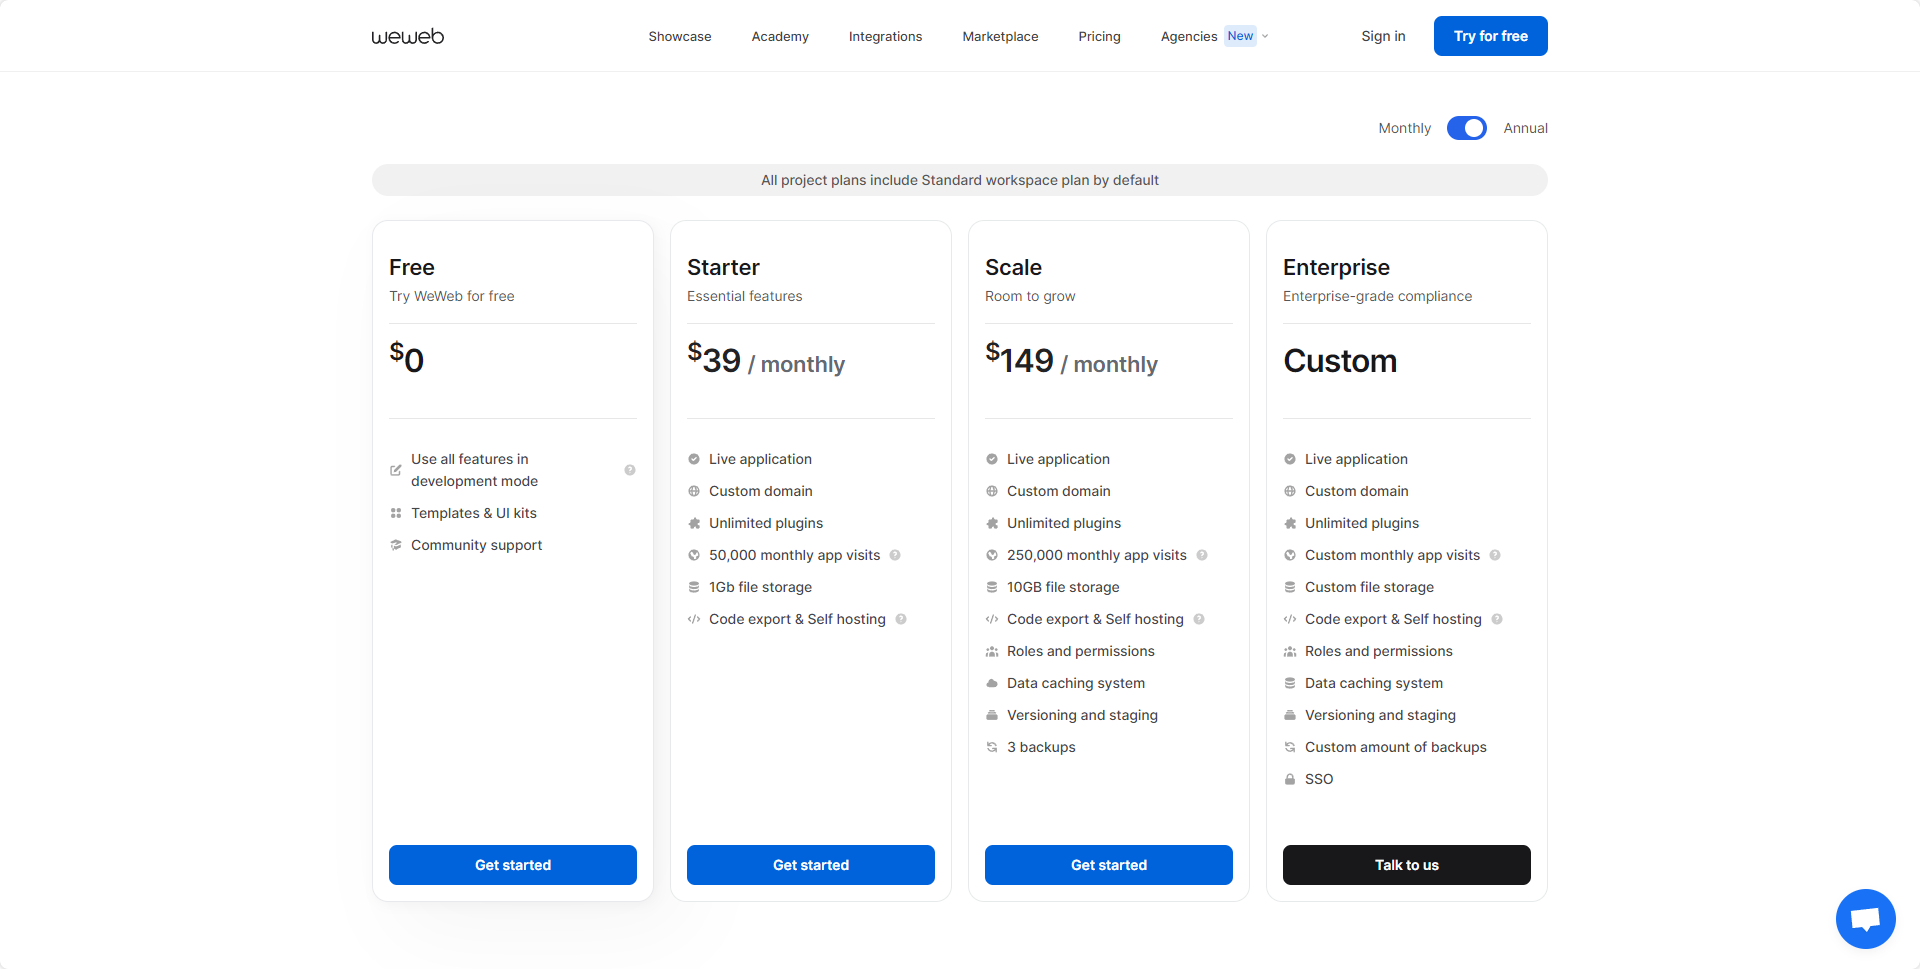Click help icon next to Enterprise Code export & Self hosting

pos(1497,619)
